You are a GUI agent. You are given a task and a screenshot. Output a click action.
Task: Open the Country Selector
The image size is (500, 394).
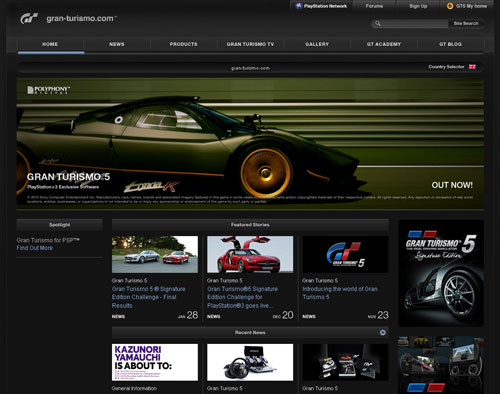click(x=446, y=67)
